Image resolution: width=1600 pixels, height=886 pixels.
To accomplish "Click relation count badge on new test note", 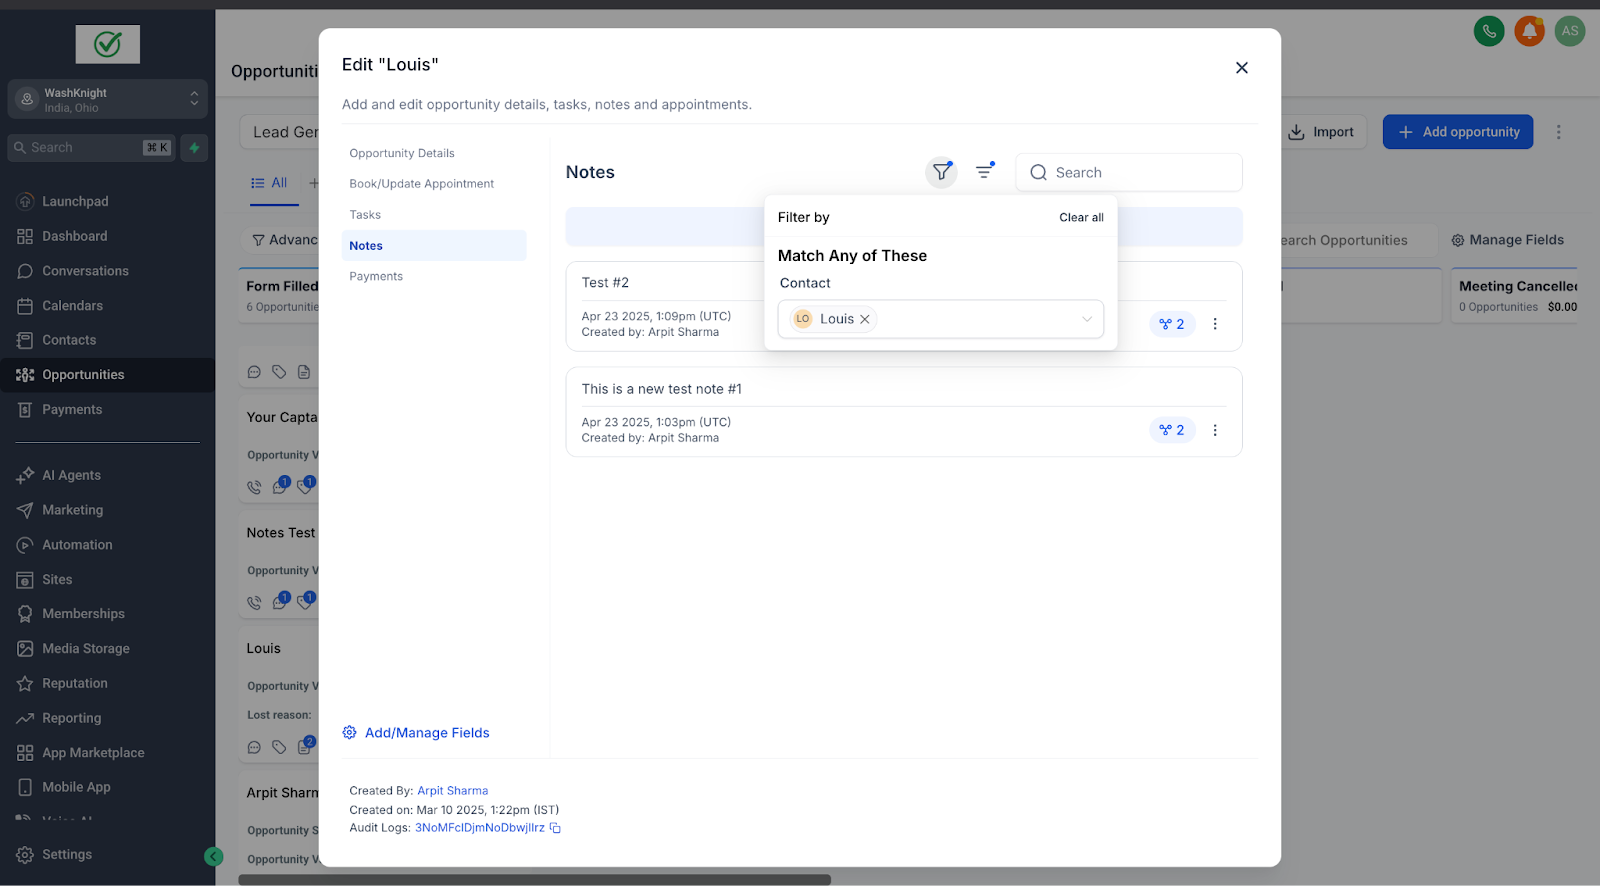I will coord(1172,430).
